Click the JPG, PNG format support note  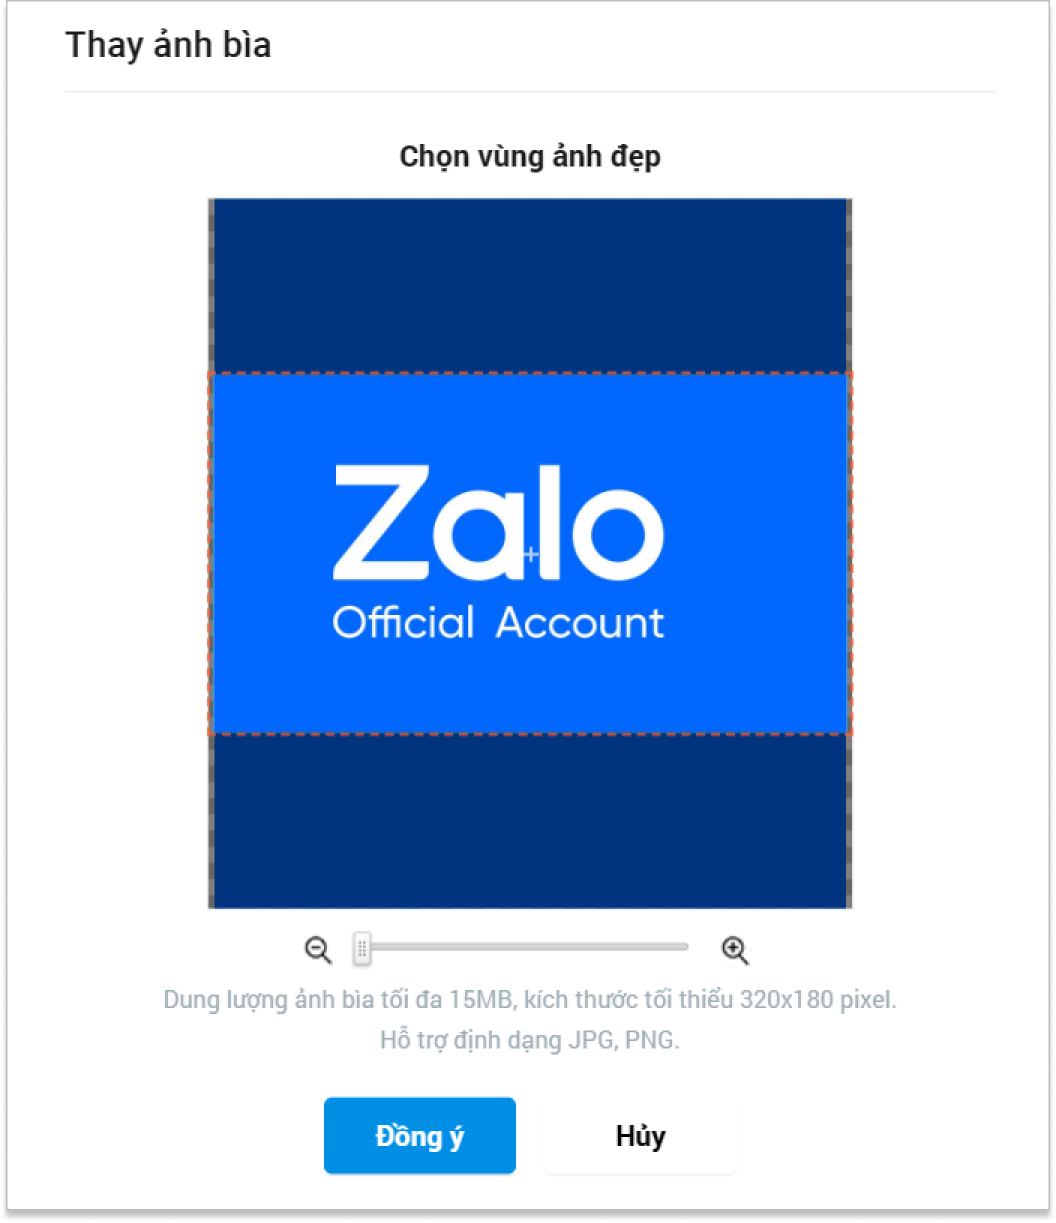click(x=530, y=1041)
